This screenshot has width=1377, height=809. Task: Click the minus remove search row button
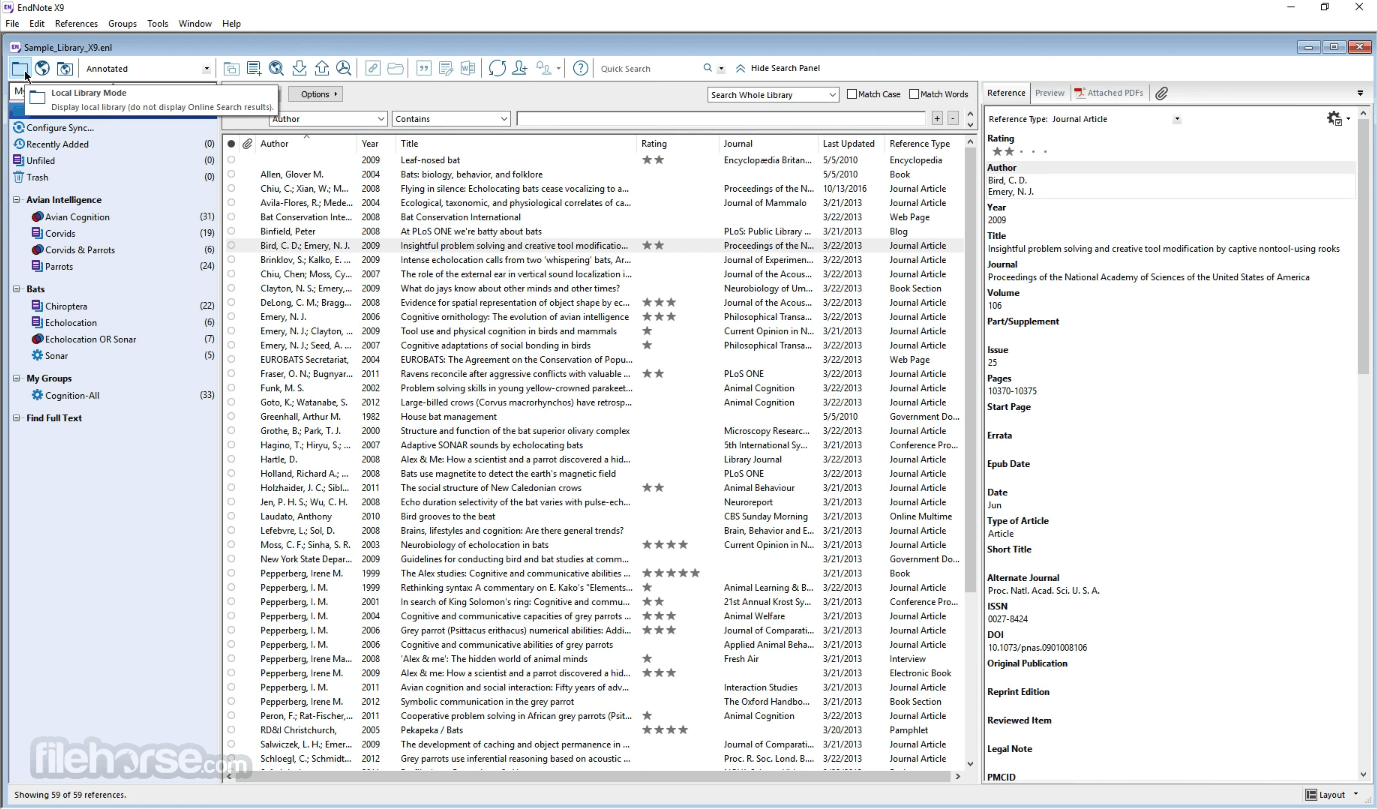953,118
